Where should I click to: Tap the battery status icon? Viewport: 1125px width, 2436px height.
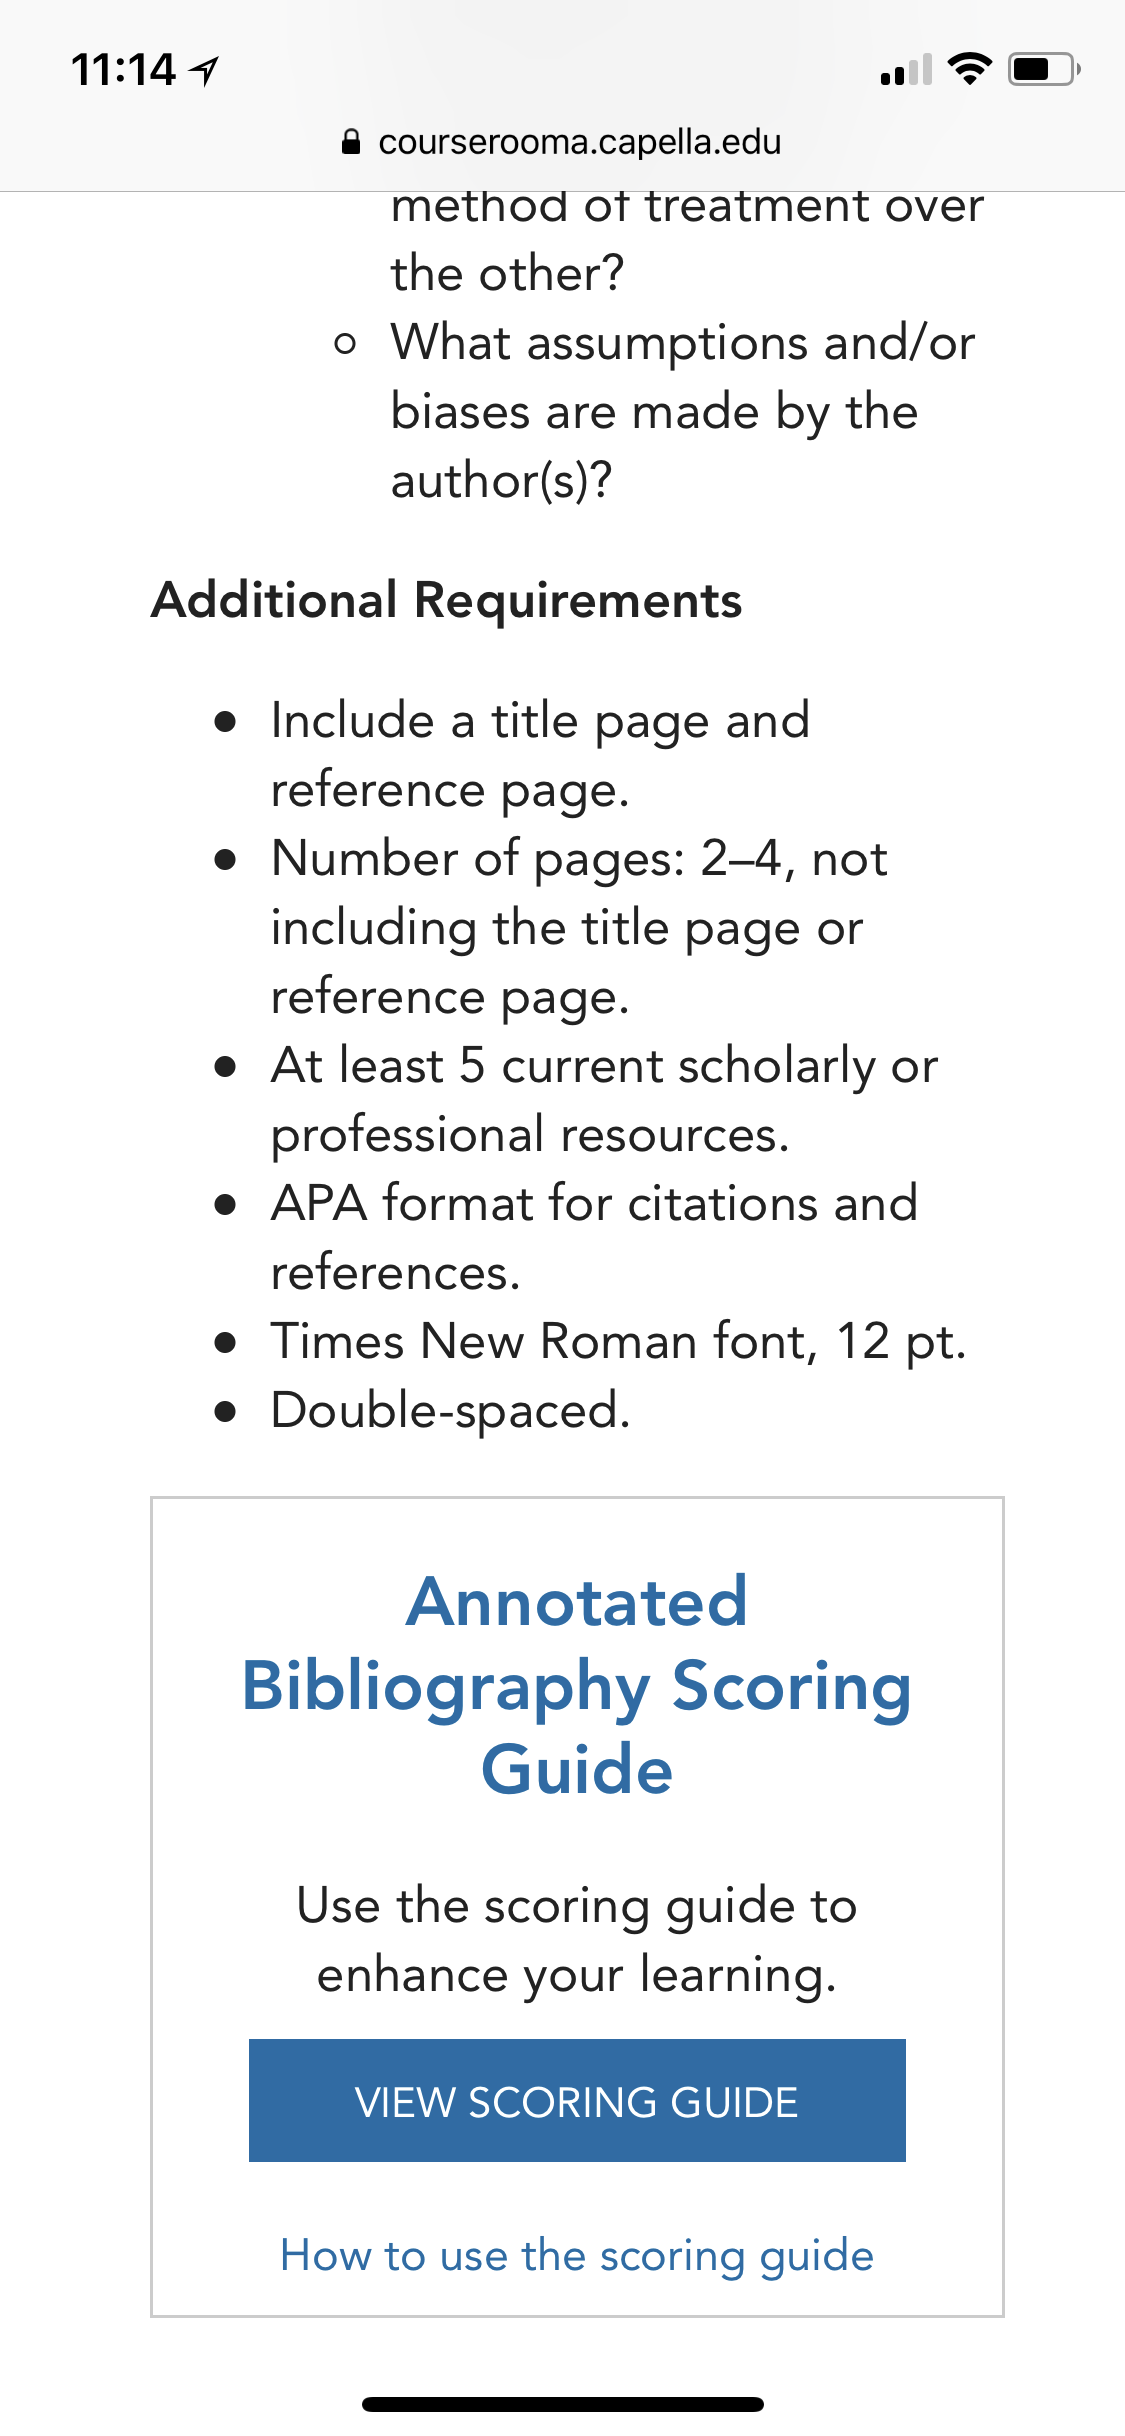[1043, 69]
